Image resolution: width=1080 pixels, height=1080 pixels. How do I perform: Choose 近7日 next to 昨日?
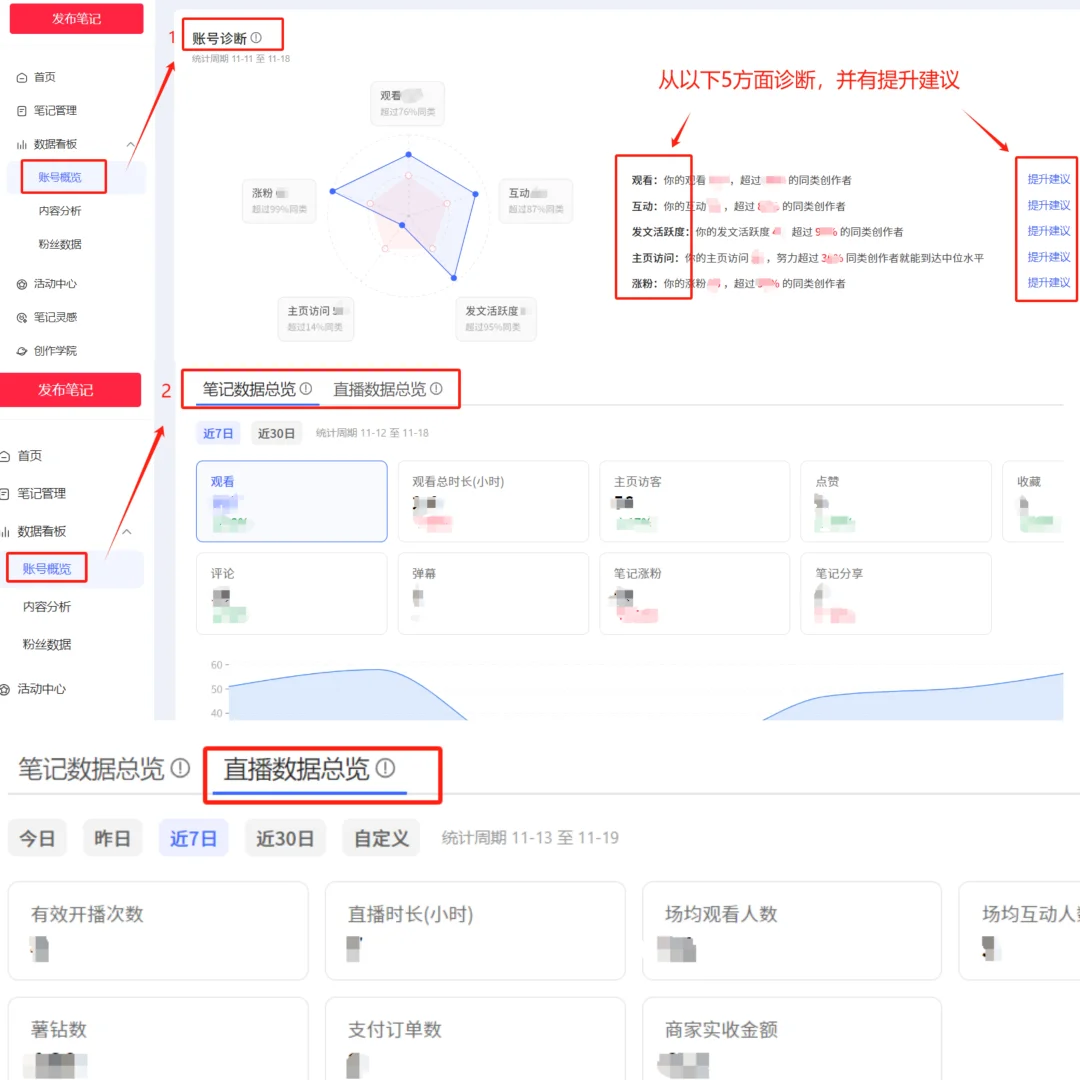194,838
